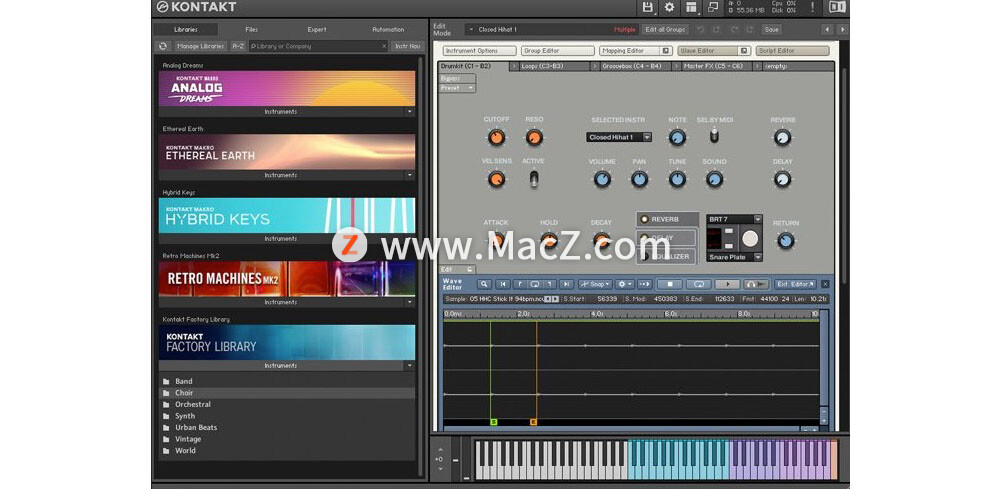Toggle the Edit lock tab above Wave Editor

456,269
